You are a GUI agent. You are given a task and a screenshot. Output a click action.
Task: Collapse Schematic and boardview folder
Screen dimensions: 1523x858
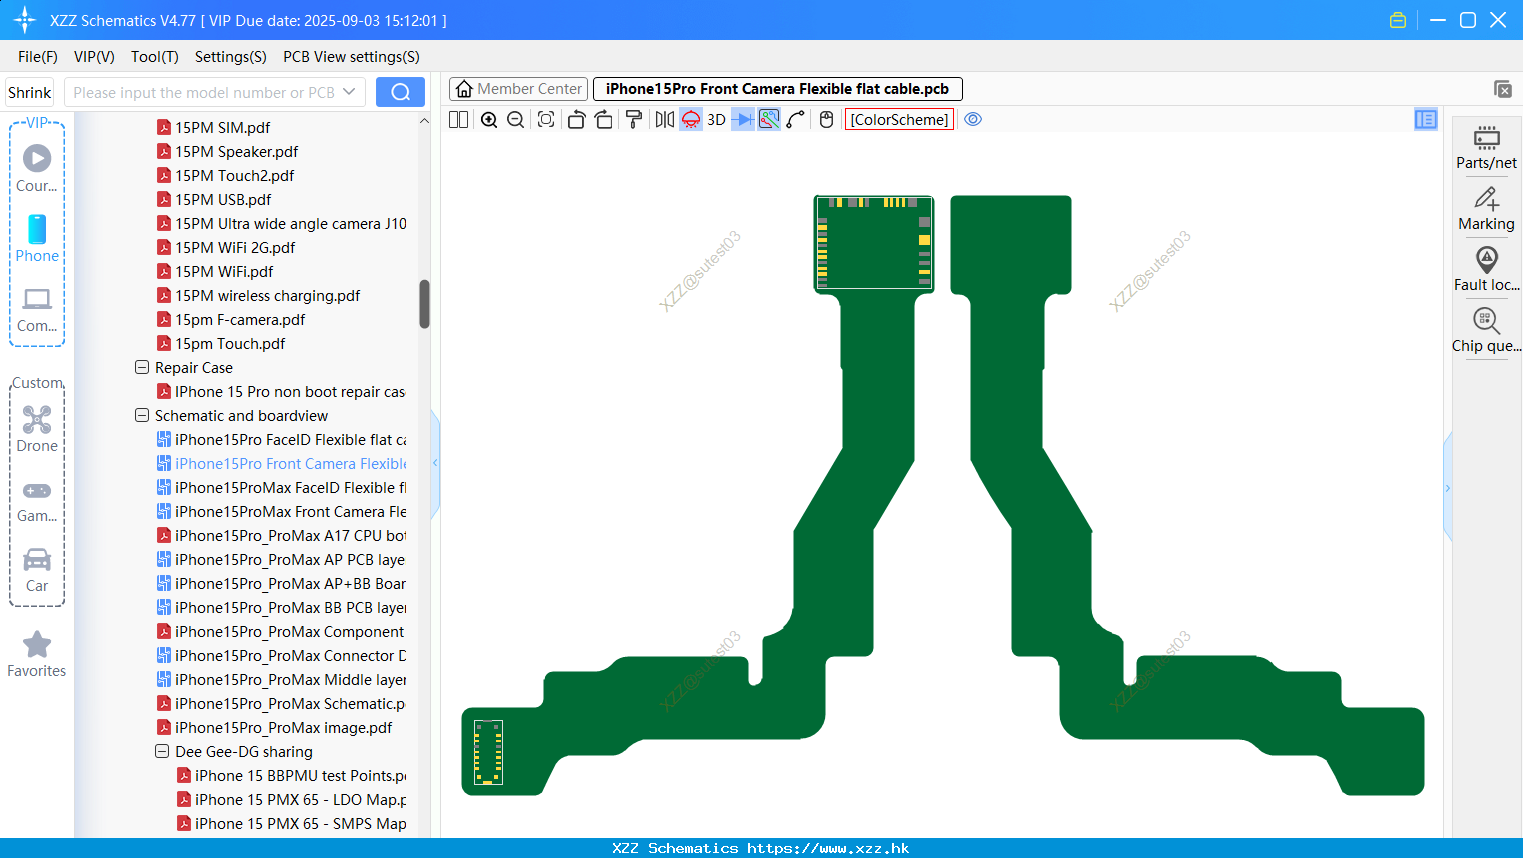click(142, 415)
